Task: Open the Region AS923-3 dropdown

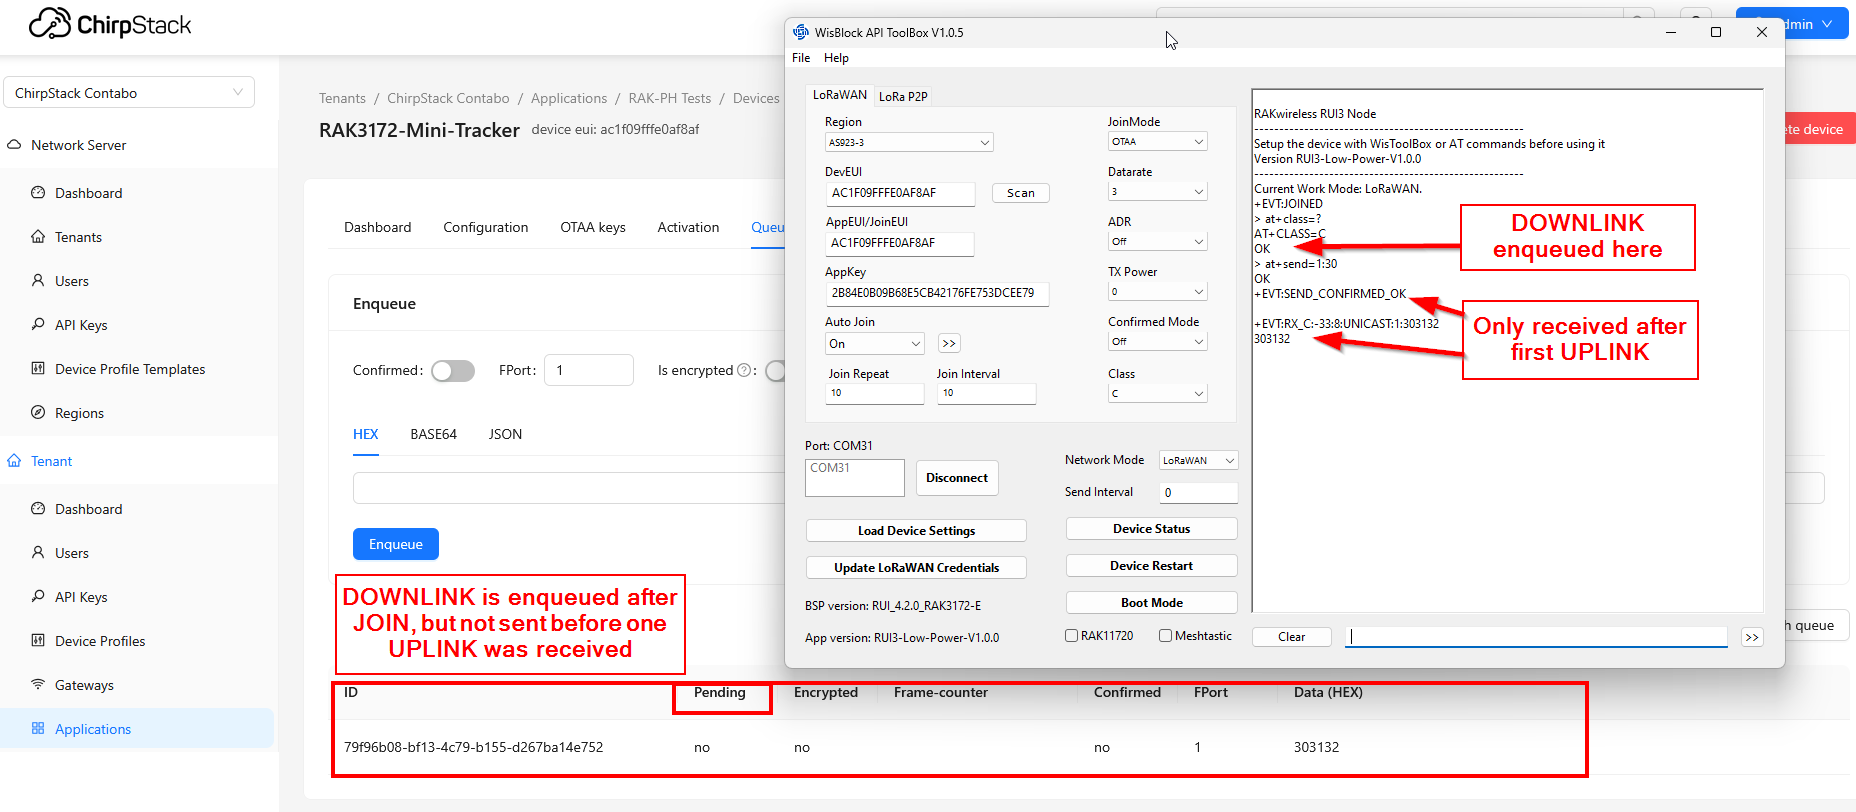Action: [x=908, y=143]
